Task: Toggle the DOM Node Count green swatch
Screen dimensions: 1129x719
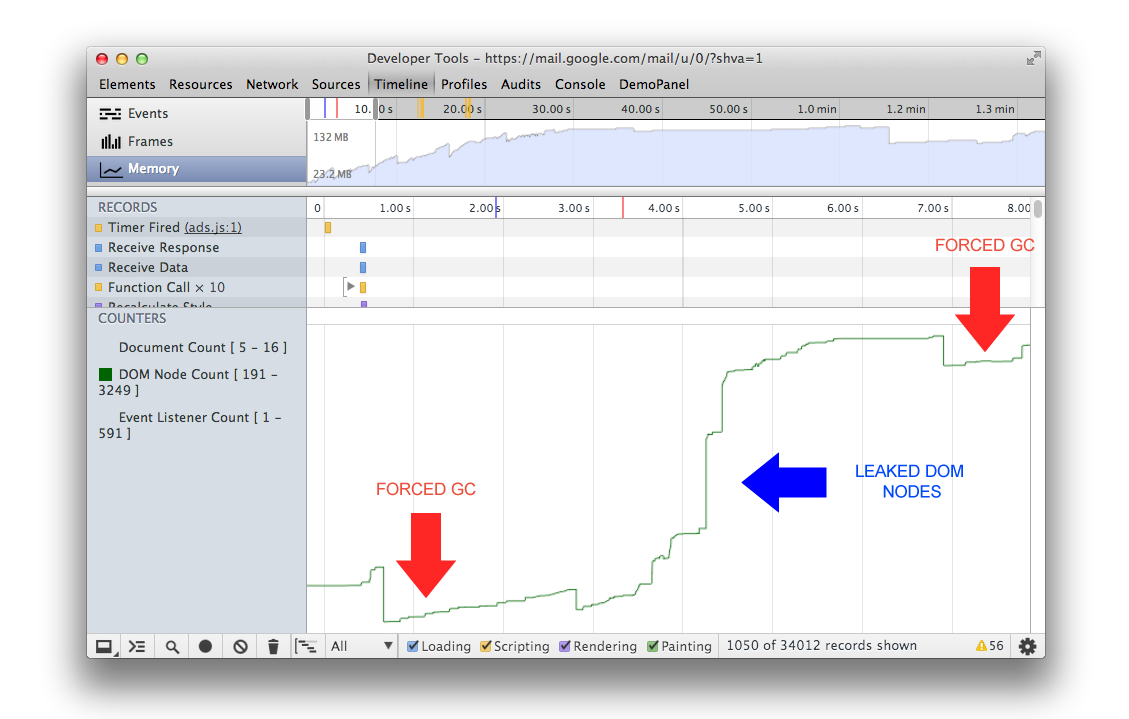Action: click(x=105, y=374)
